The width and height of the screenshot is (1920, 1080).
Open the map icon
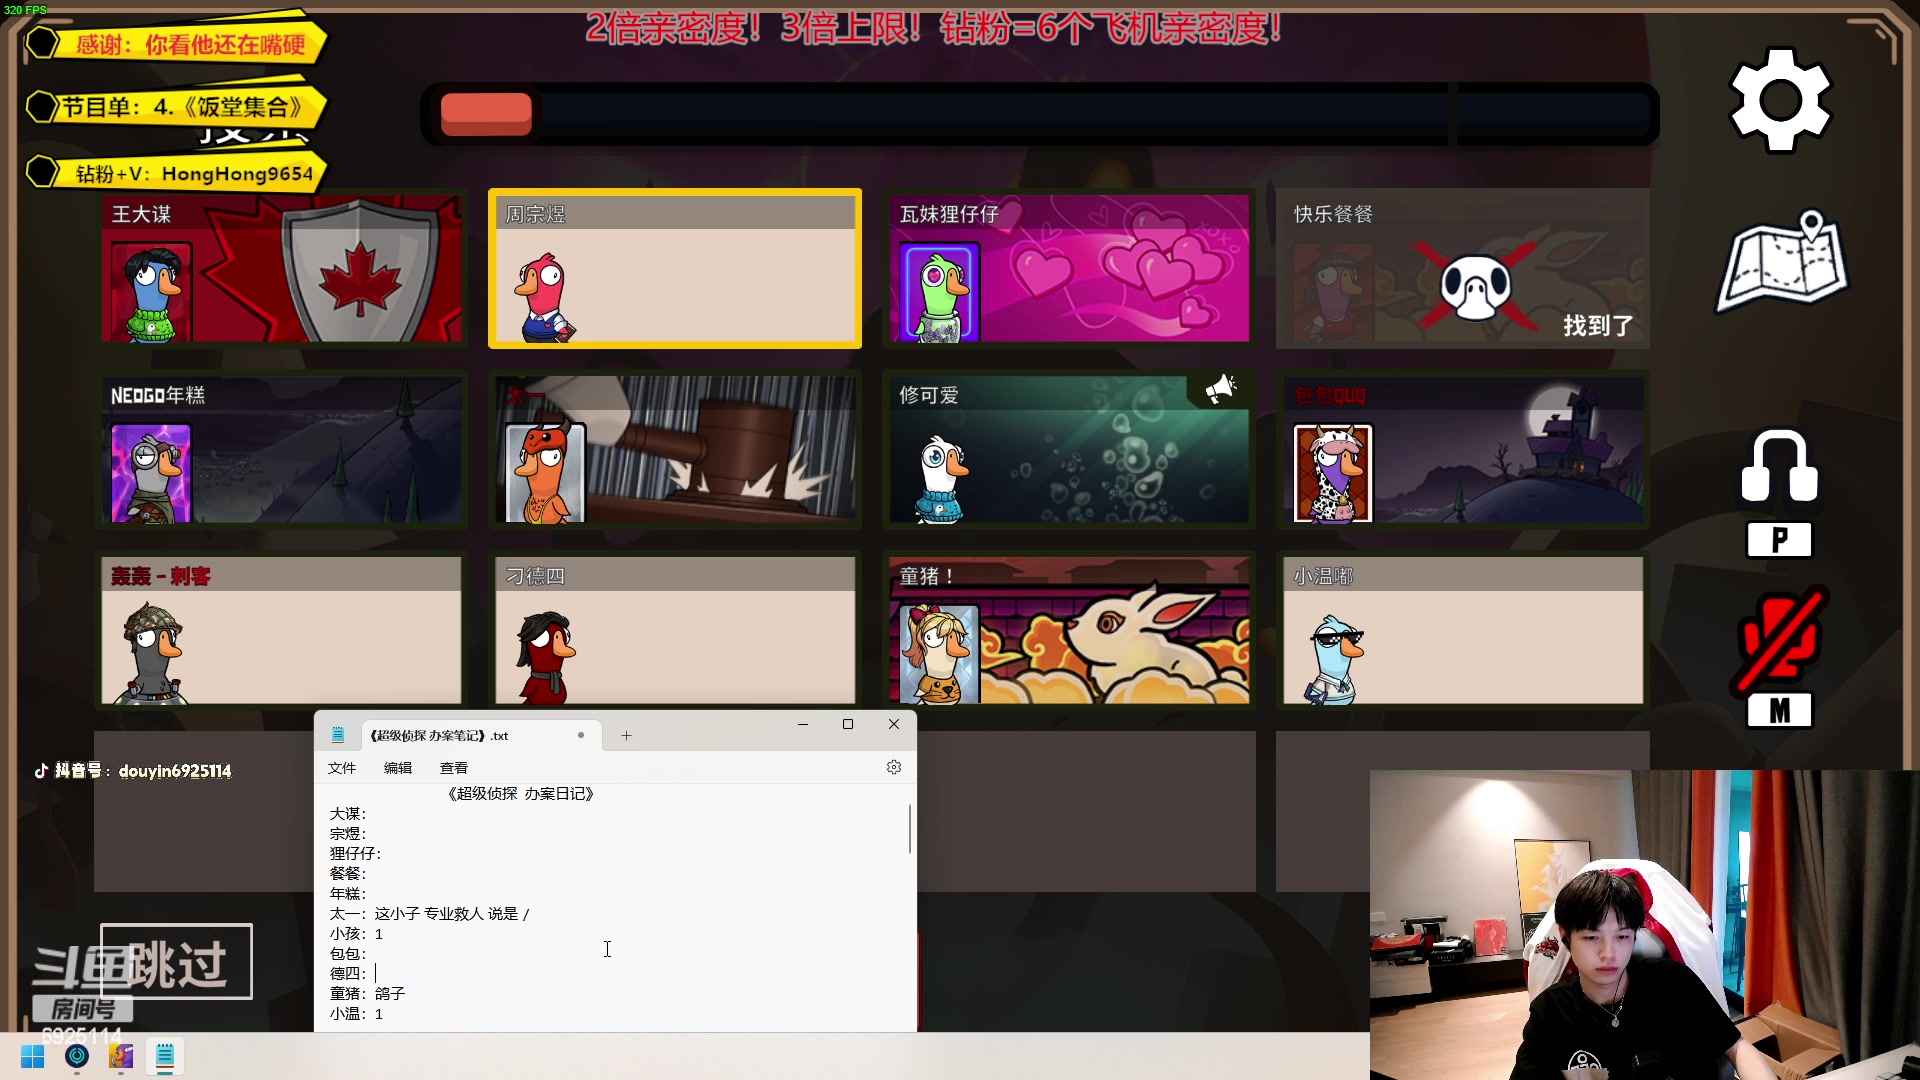1782,262
